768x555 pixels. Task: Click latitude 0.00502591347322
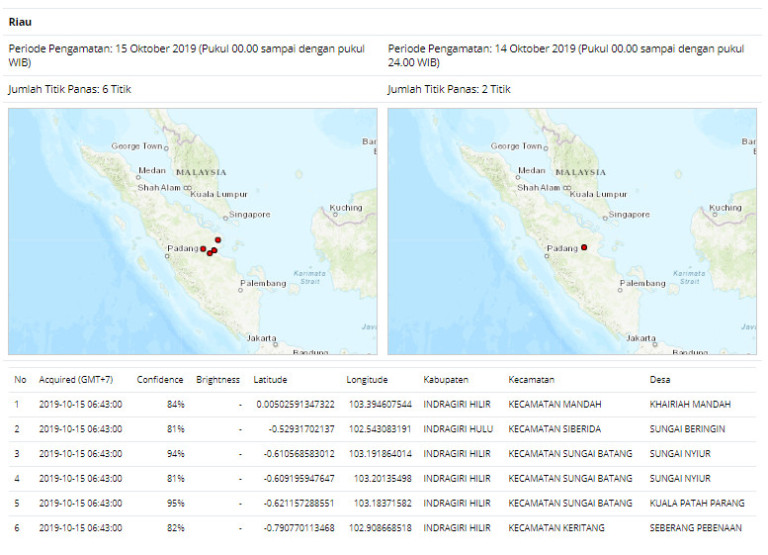295,405
